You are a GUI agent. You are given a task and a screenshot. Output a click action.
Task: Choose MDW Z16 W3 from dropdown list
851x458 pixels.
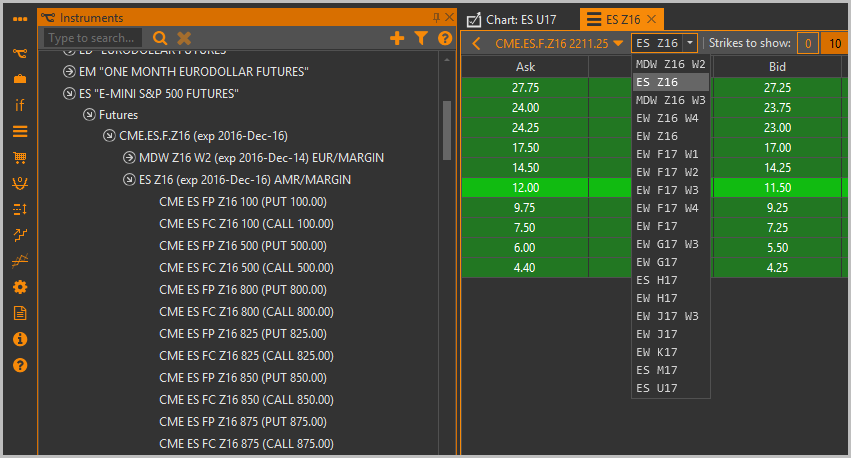(671, 100)
